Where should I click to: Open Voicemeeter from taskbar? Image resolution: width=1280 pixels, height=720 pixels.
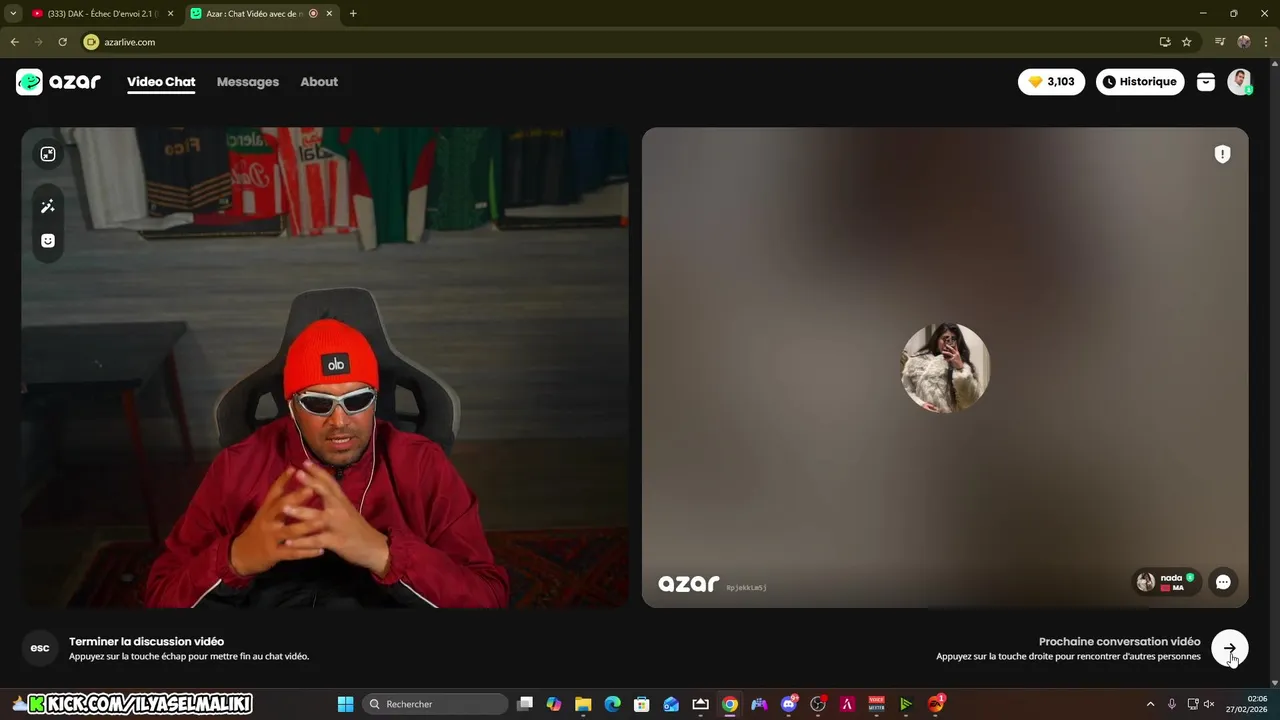[x=876, y=704]
